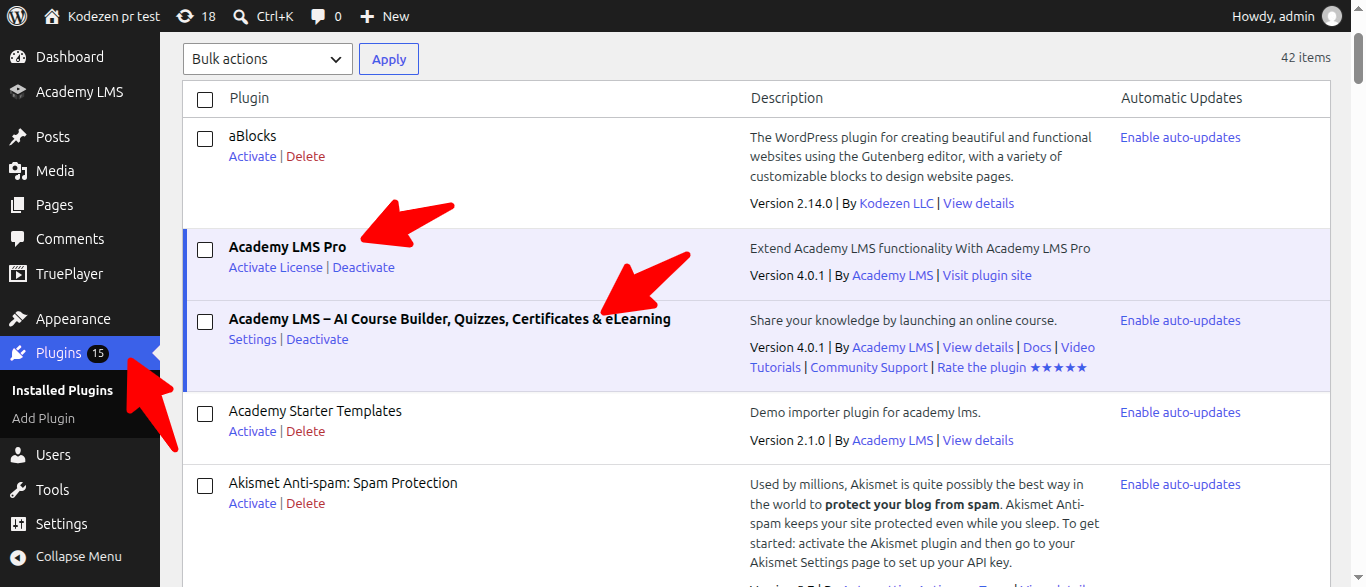Check the aBlocks plugin checkbox
This screenshot has height=587, width=1366.
pyautogui.click(x=205, y=139)
